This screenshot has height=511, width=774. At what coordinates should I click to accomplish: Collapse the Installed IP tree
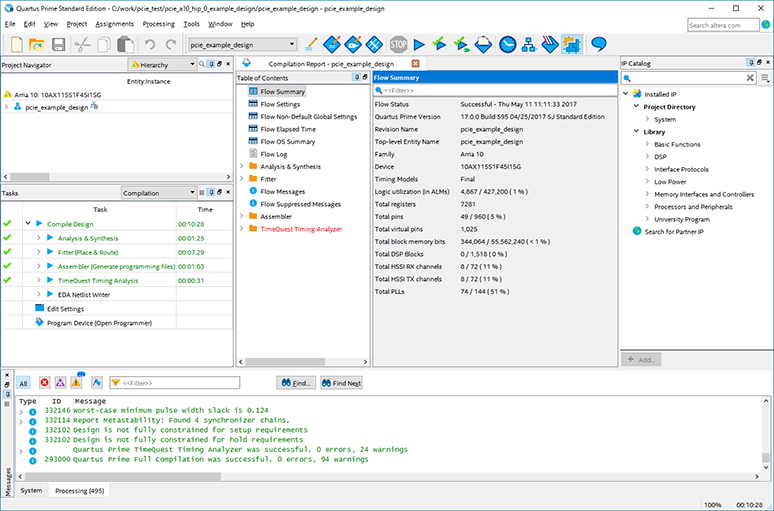(625, 93)
